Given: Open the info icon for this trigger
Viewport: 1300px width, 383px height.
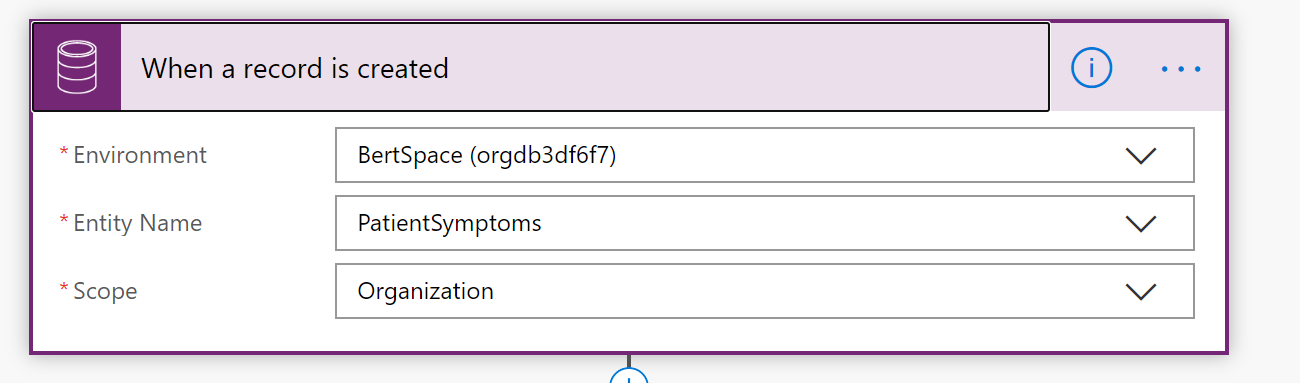Looking at the screenshot, I should 1092,68.
